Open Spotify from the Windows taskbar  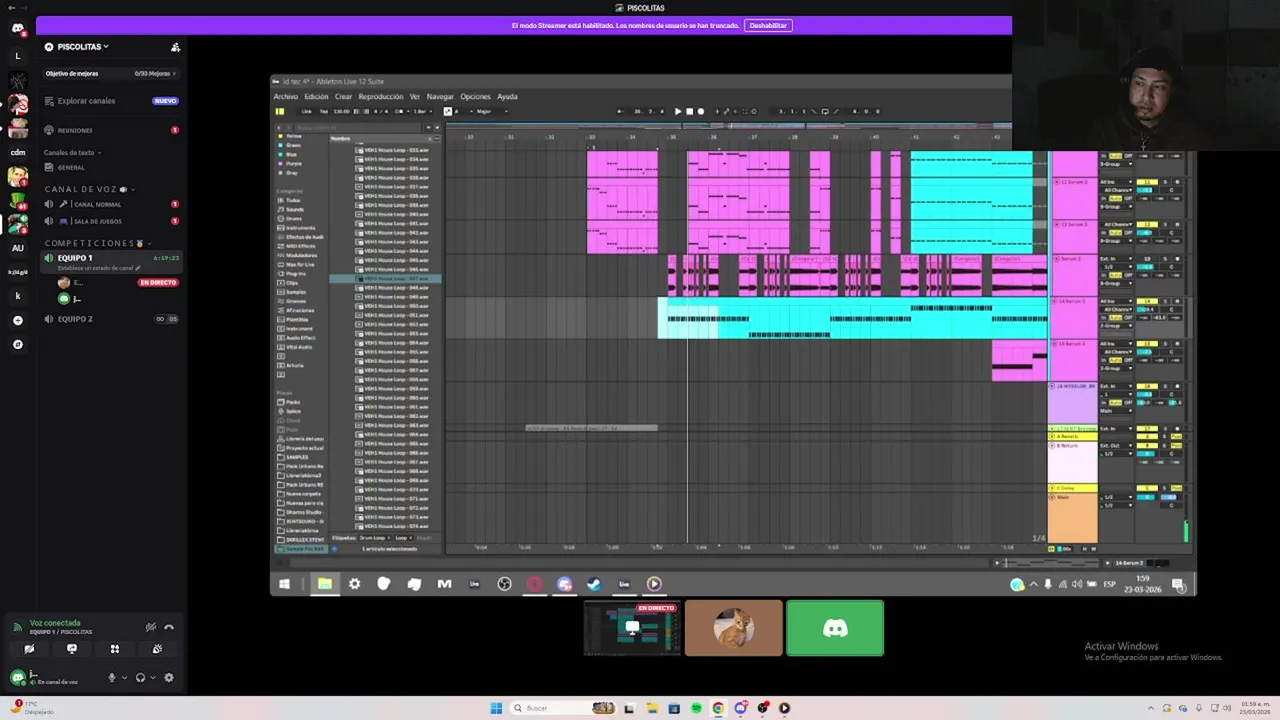[696, 708]
